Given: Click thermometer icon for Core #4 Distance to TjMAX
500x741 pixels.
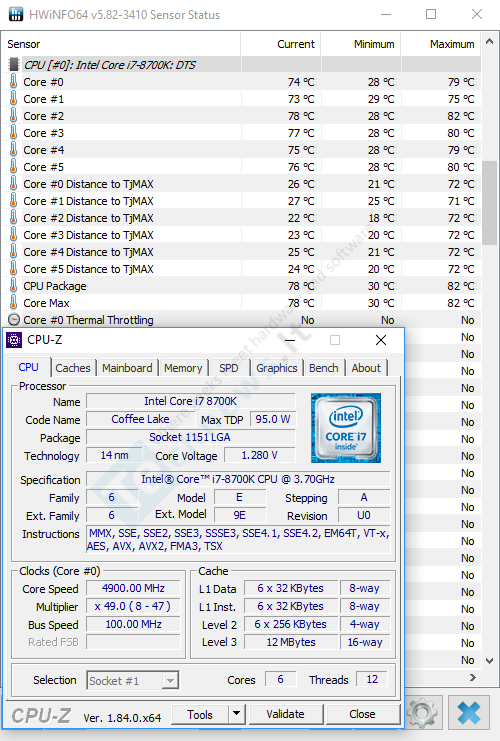Looking at the screenshot, I should click(14, 252).
